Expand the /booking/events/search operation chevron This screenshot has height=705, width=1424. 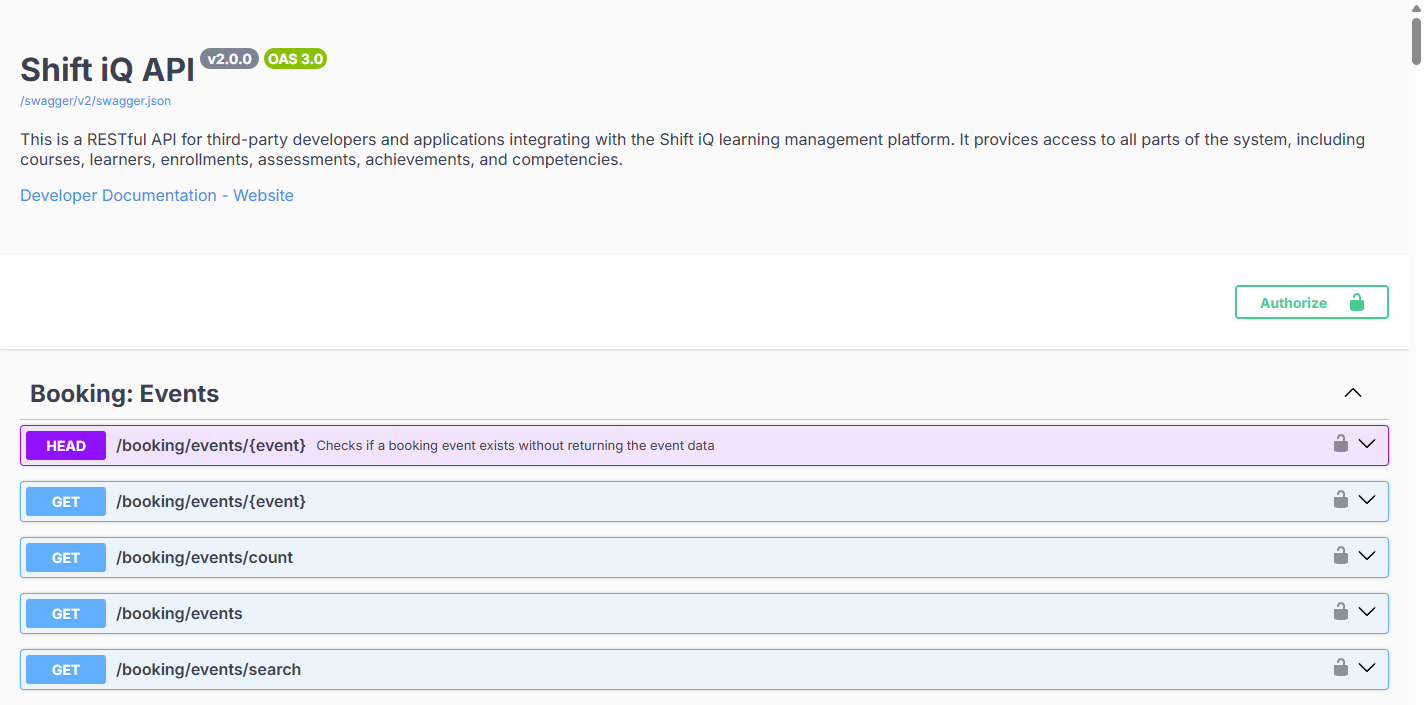pos(1367,667)
